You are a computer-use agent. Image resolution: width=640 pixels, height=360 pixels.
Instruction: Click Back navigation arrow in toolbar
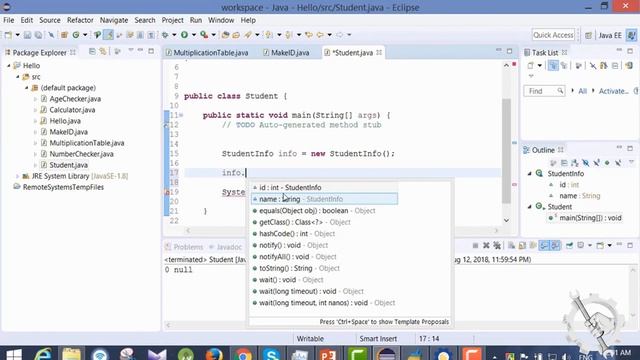(320, 35)
